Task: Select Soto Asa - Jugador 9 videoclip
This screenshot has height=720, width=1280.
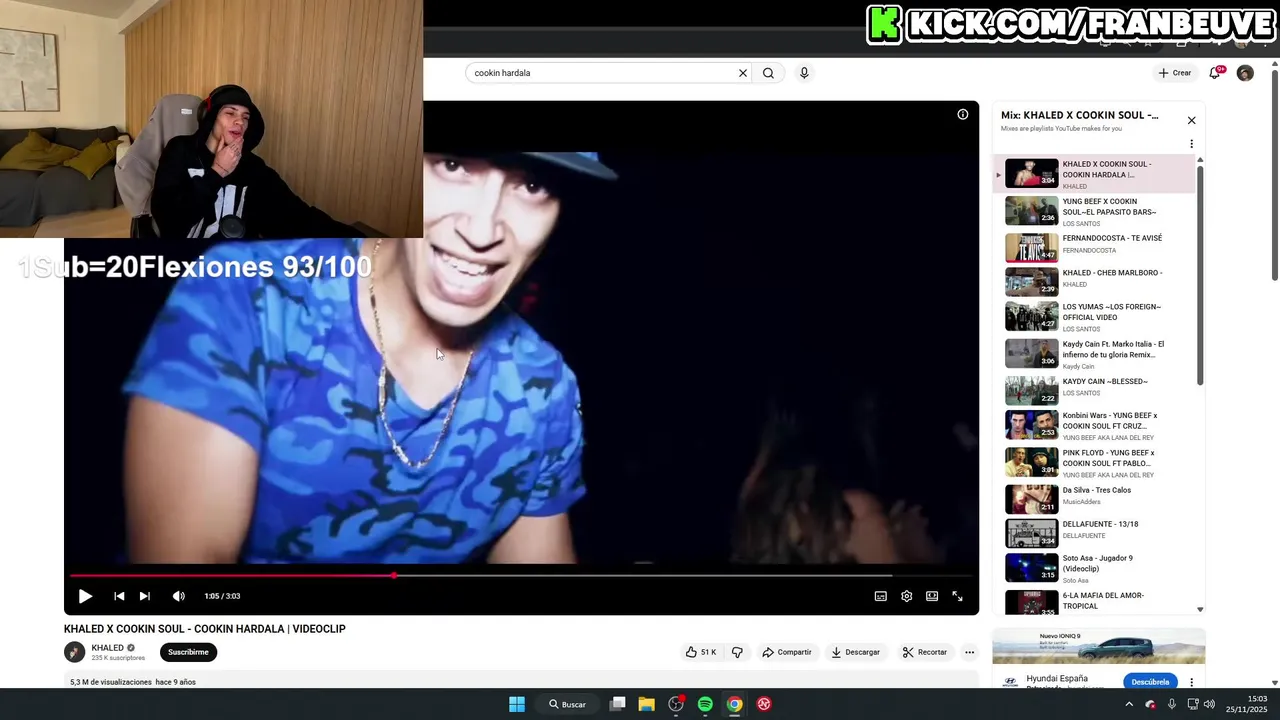Action: pos(1095,567)
